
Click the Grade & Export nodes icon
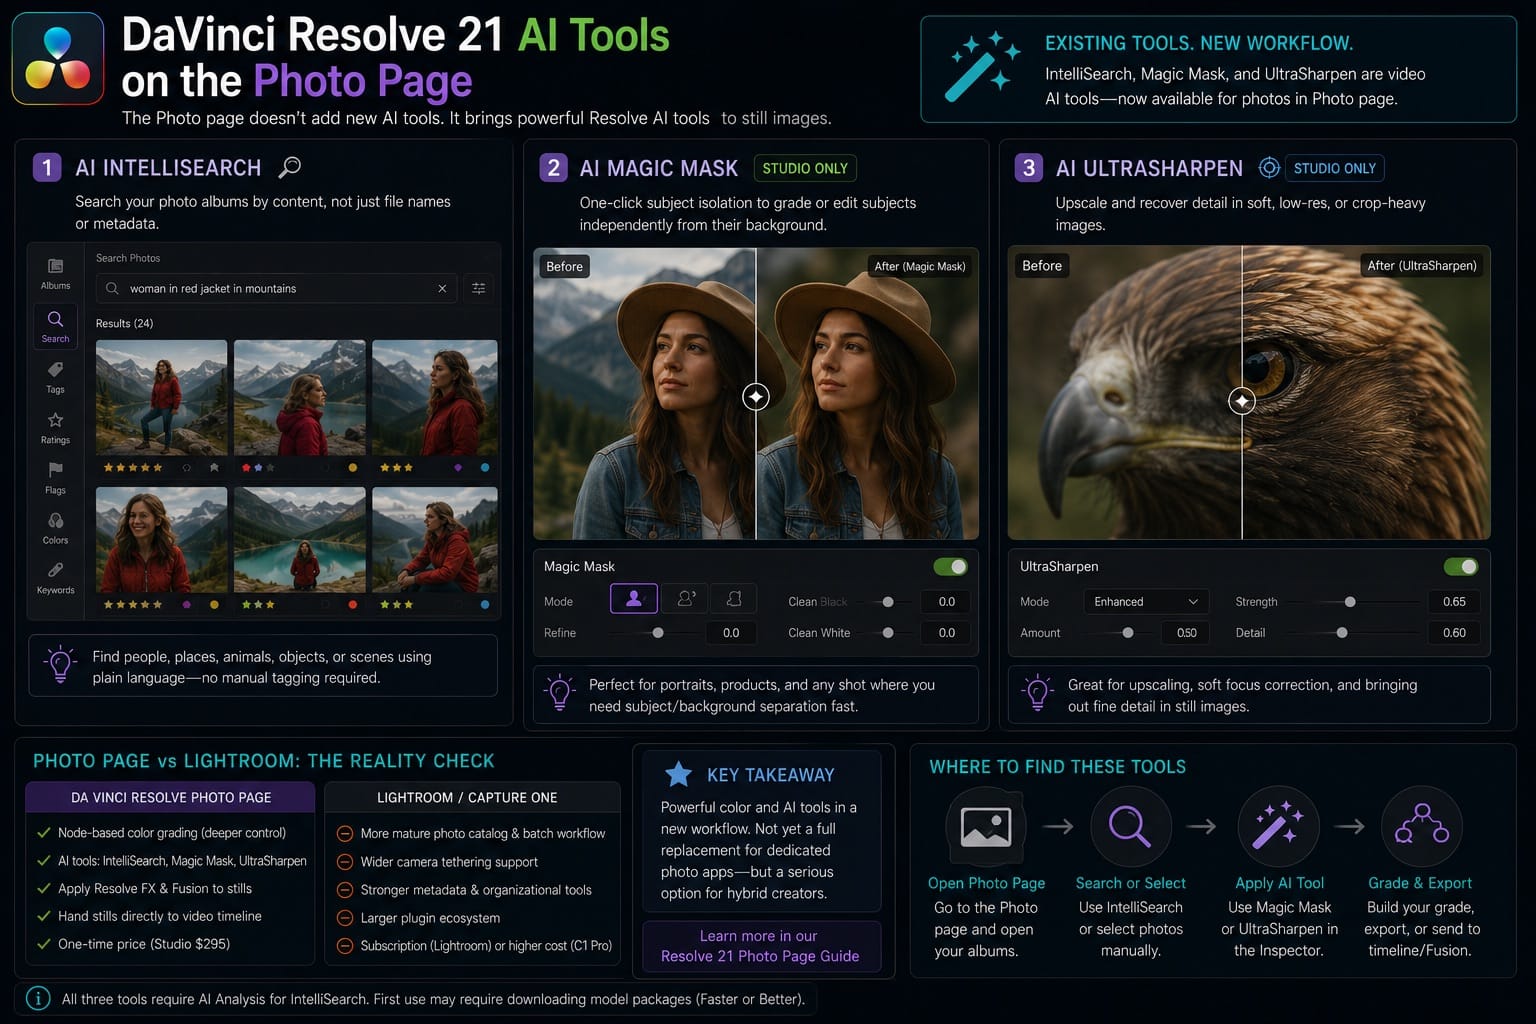click(1421, 827)
